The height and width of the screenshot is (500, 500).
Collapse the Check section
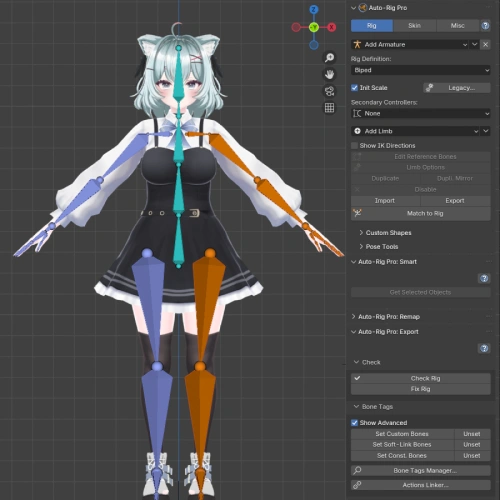[367, 362]
